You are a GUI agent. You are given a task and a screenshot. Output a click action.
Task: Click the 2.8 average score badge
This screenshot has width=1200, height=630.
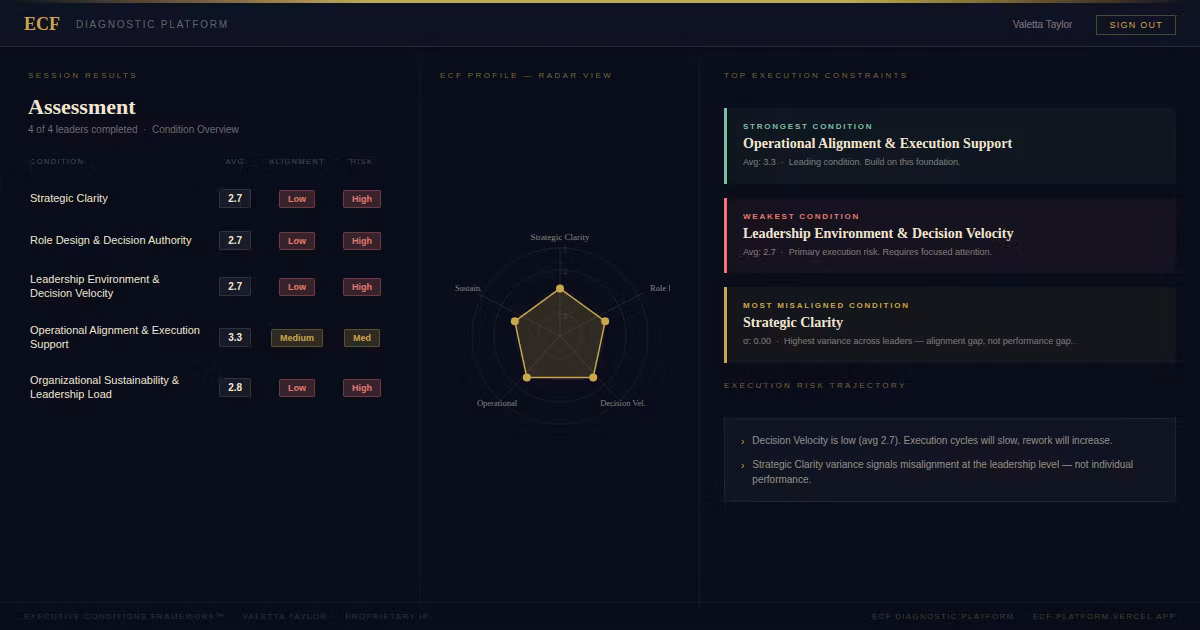click(x=235, y=387)
